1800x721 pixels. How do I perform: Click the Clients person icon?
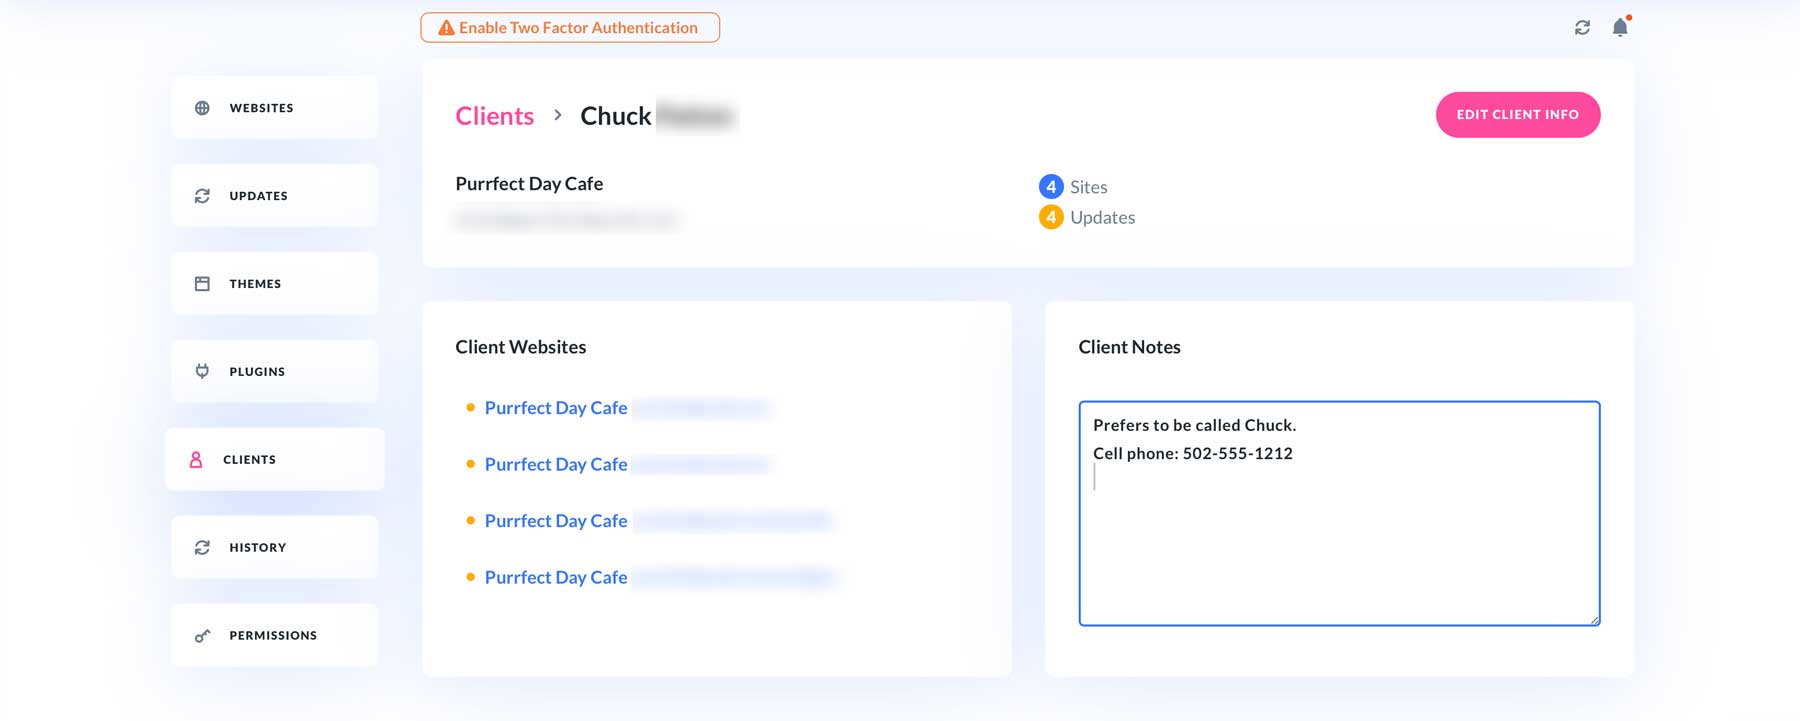coord(196,460)
